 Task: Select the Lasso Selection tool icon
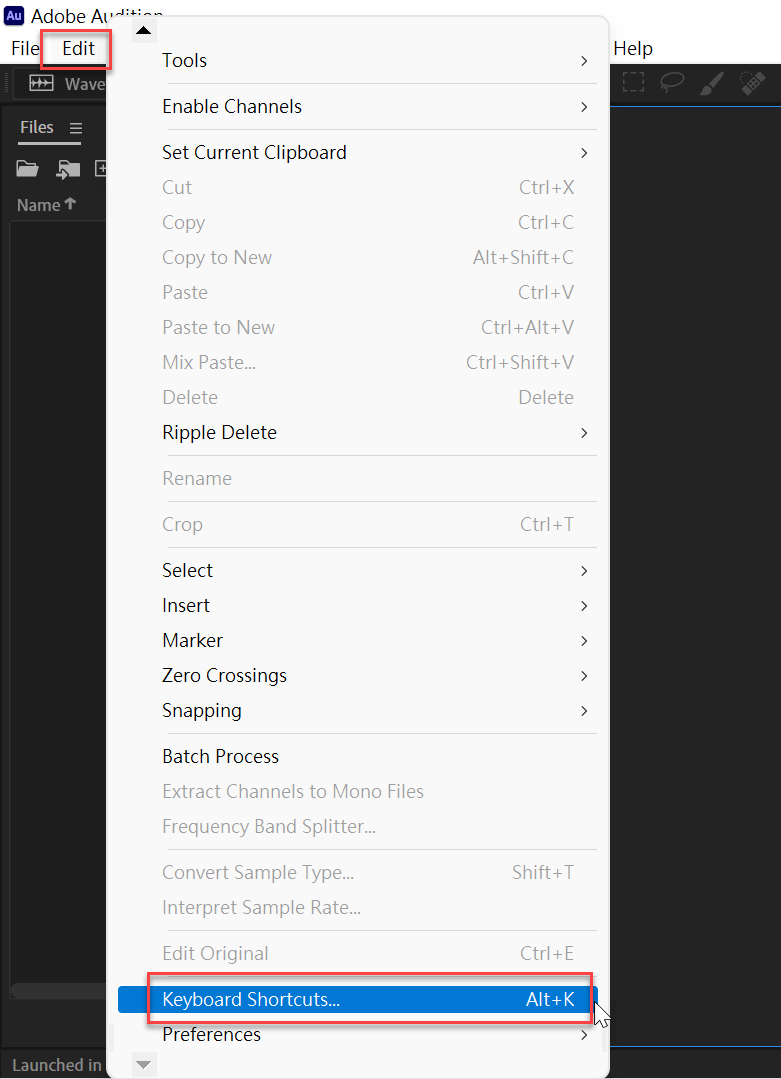(672, 83)
